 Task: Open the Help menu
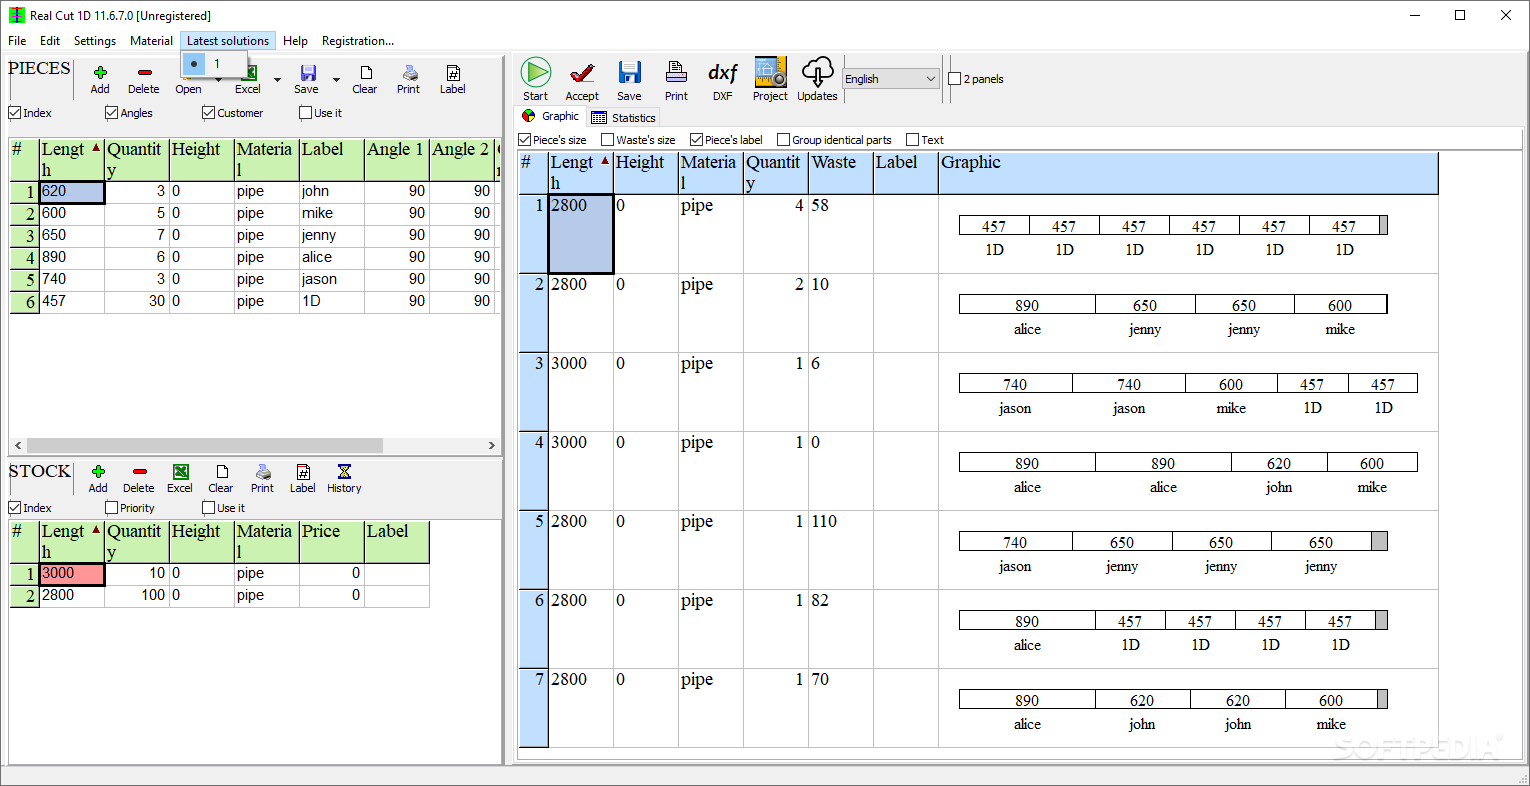click(295, 41)
